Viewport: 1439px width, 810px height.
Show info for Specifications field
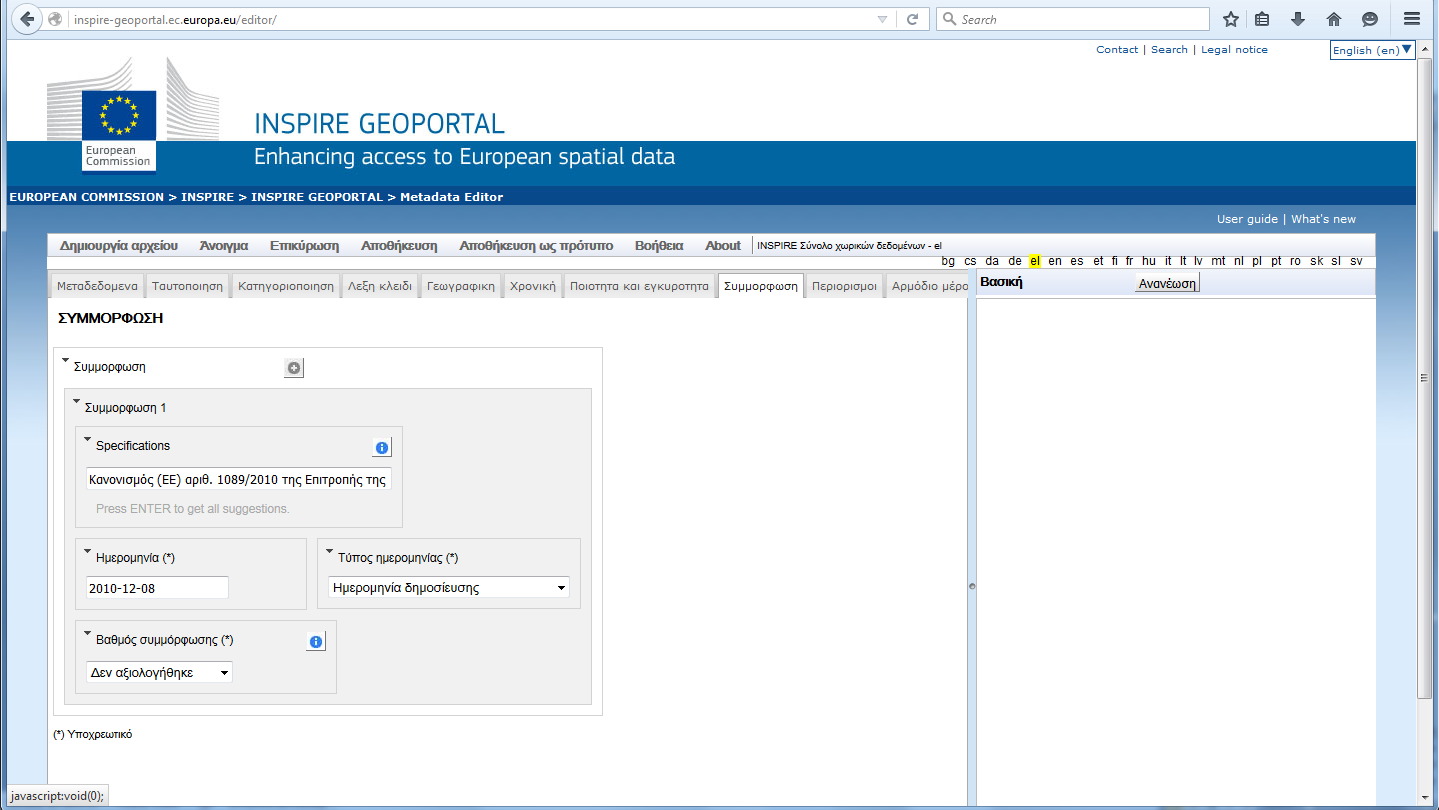(381, 447)
